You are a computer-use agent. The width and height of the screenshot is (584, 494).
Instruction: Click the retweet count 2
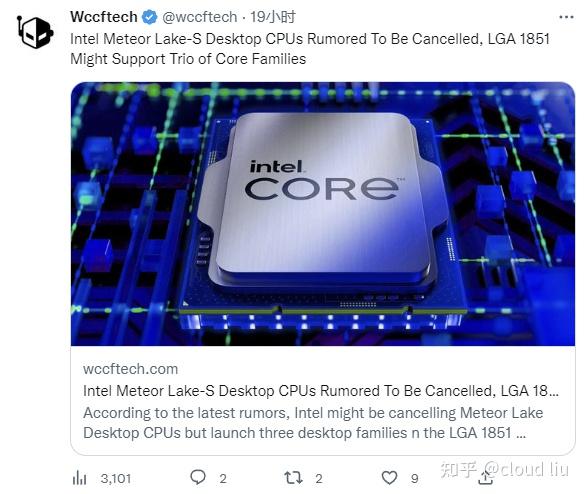319,479
